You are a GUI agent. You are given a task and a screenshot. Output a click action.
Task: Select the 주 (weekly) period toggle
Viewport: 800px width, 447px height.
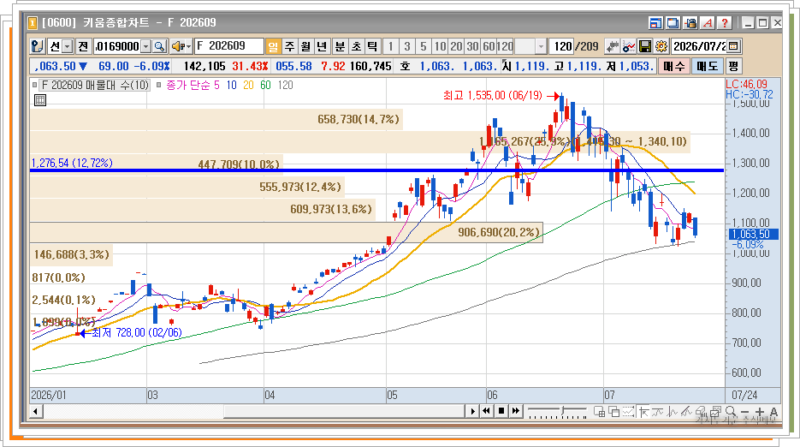[x=289, y=46]
